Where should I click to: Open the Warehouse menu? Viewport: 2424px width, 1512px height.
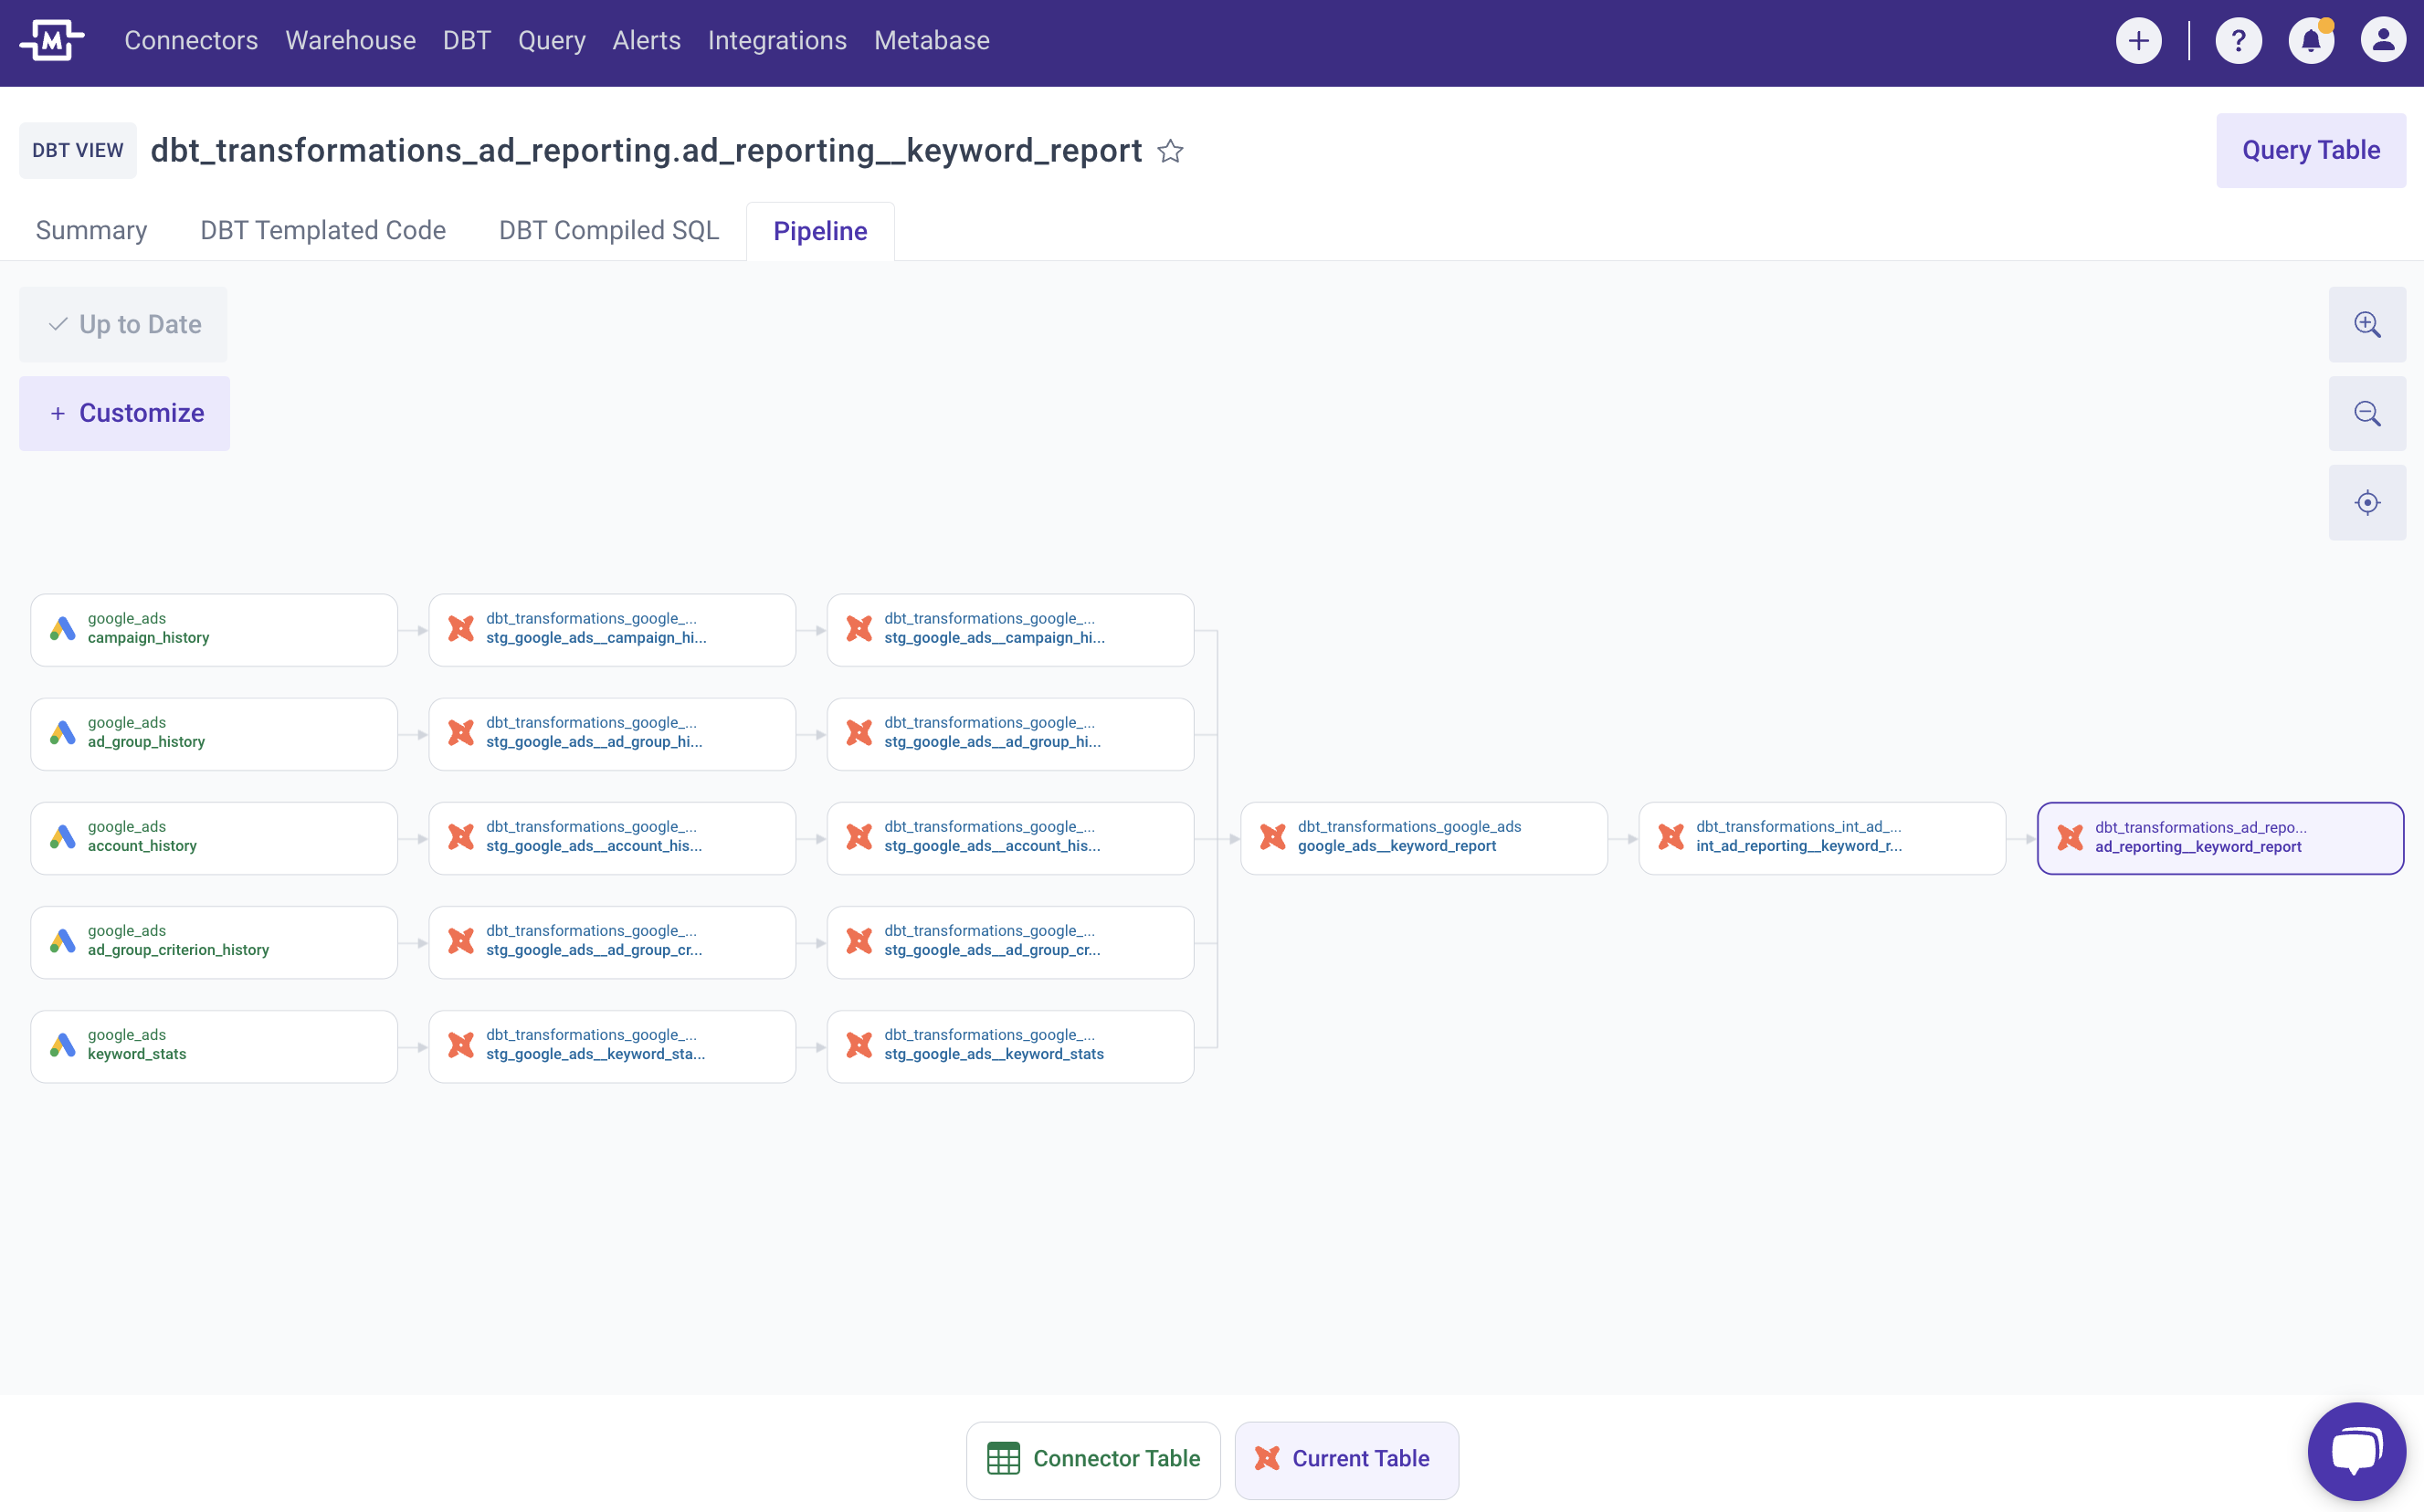350,41
